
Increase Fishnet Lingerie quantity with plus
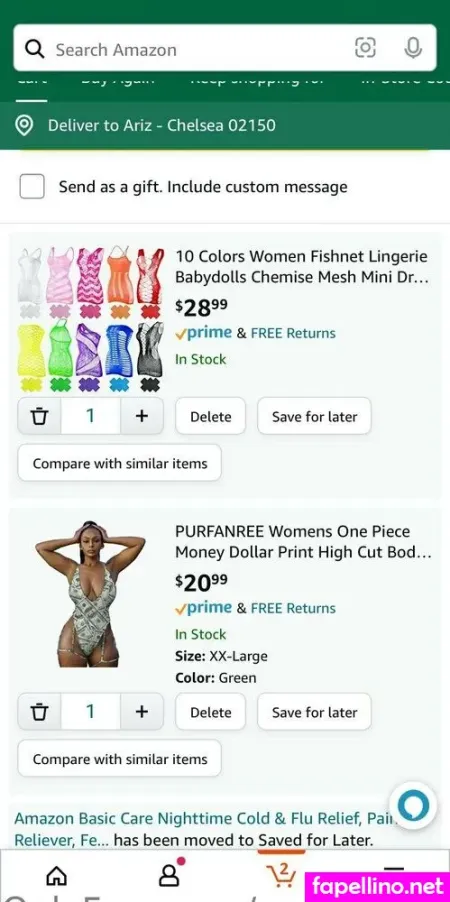click(142, 416)
